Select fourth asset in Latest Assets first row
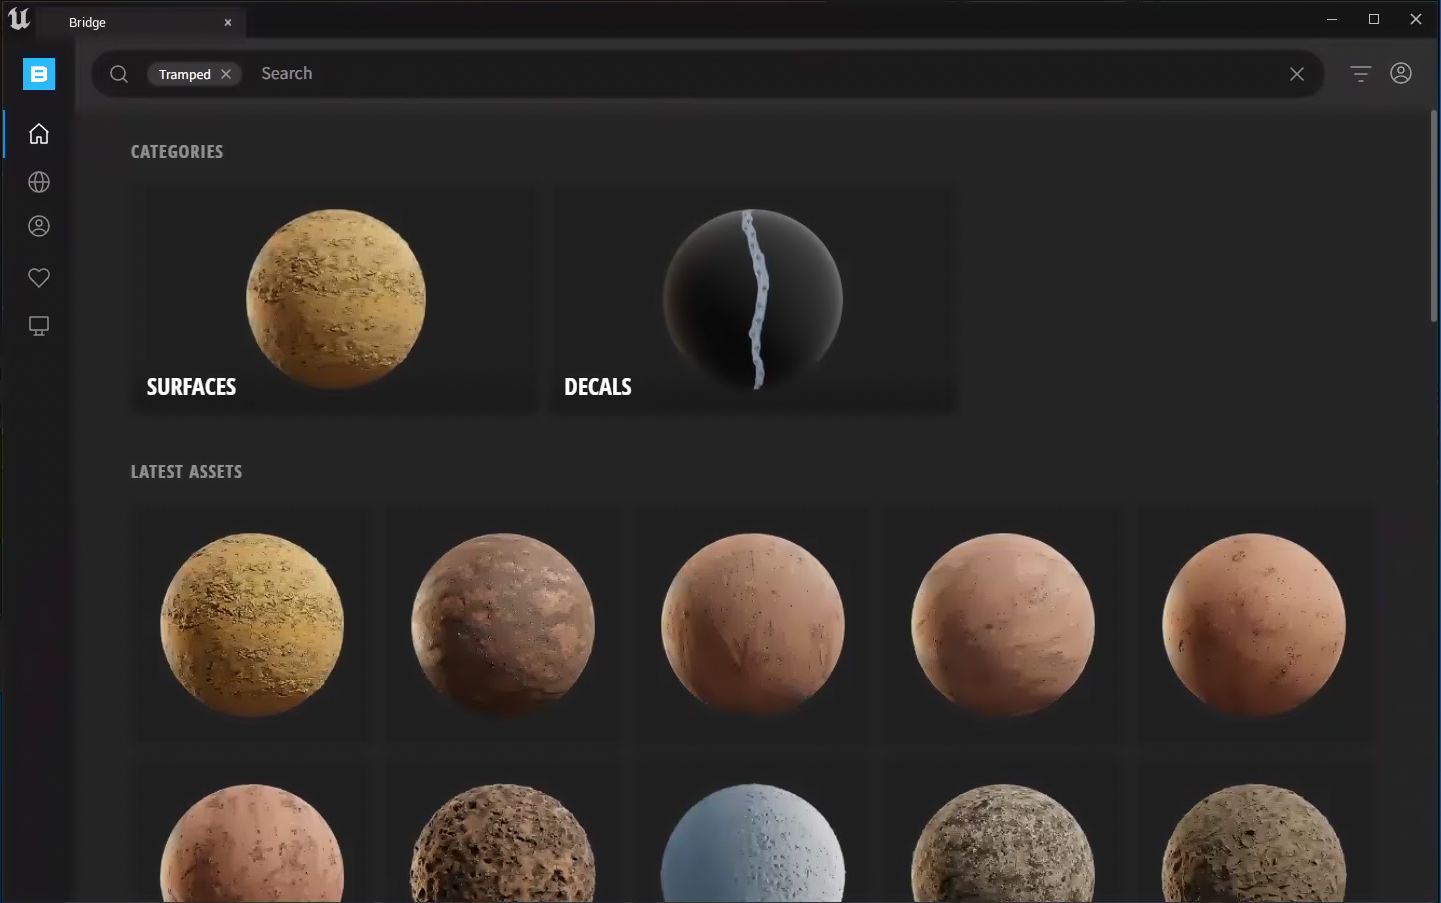1441x903 pixels. click(x=1003, y=625)
